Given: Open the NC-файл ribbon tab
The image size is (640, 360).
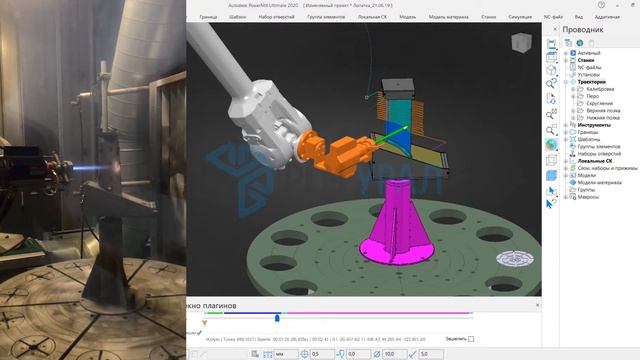Looking at the screenshot, I should pos(553,17).
